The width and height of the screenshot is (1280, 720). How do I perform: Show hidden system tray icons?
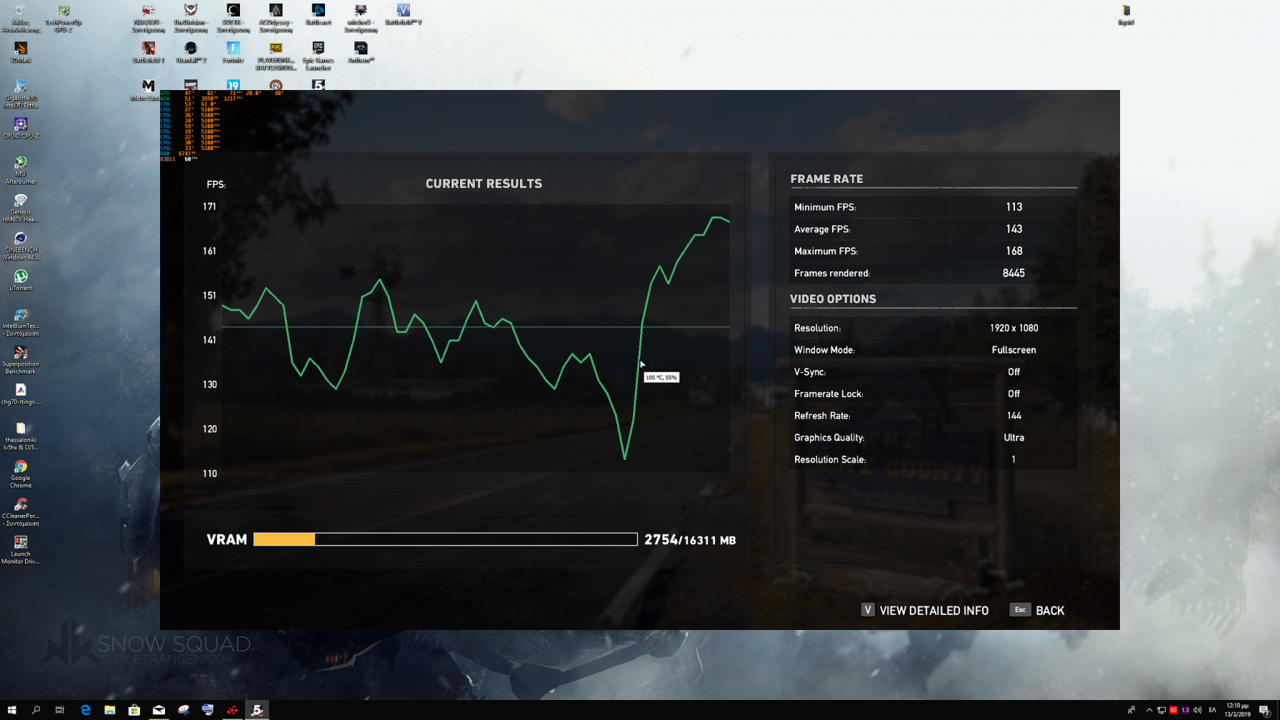tap(1149, 710)
